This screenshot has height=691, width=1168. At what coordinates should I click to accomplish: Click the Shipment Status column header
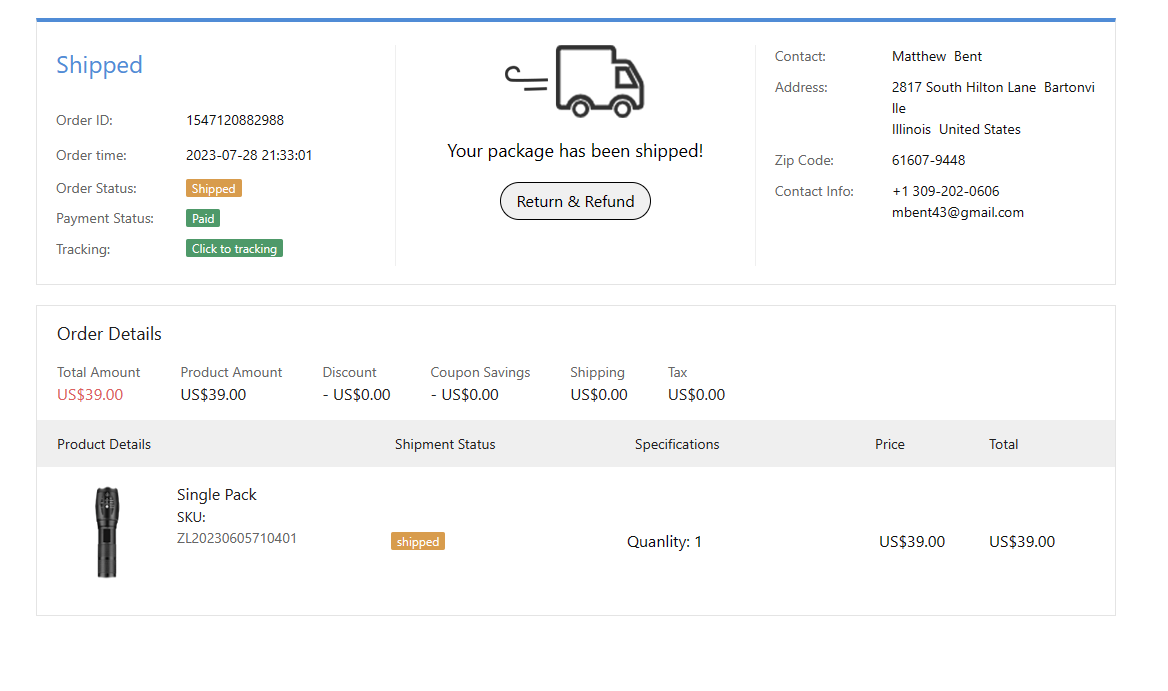click(445, 444)
